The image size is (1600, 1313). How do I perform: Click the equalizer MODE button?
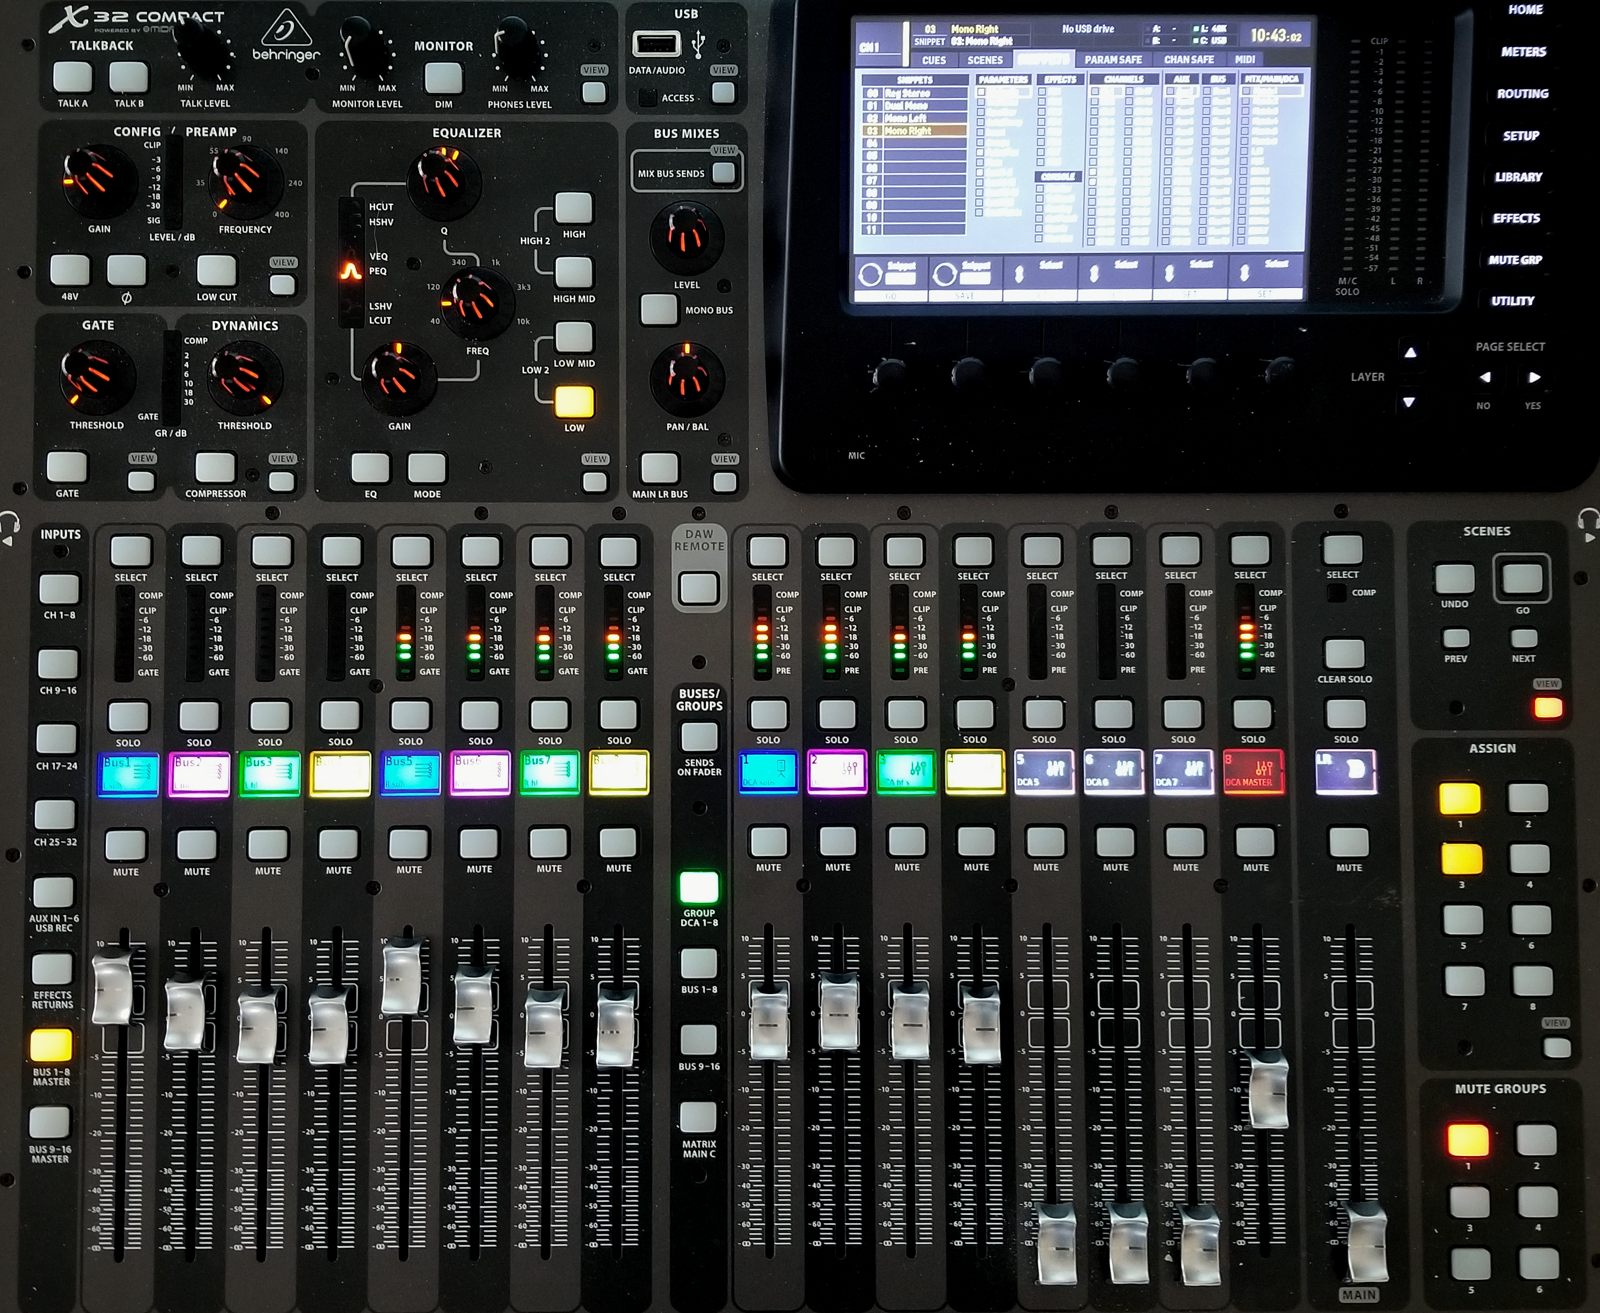pos(427,468)
